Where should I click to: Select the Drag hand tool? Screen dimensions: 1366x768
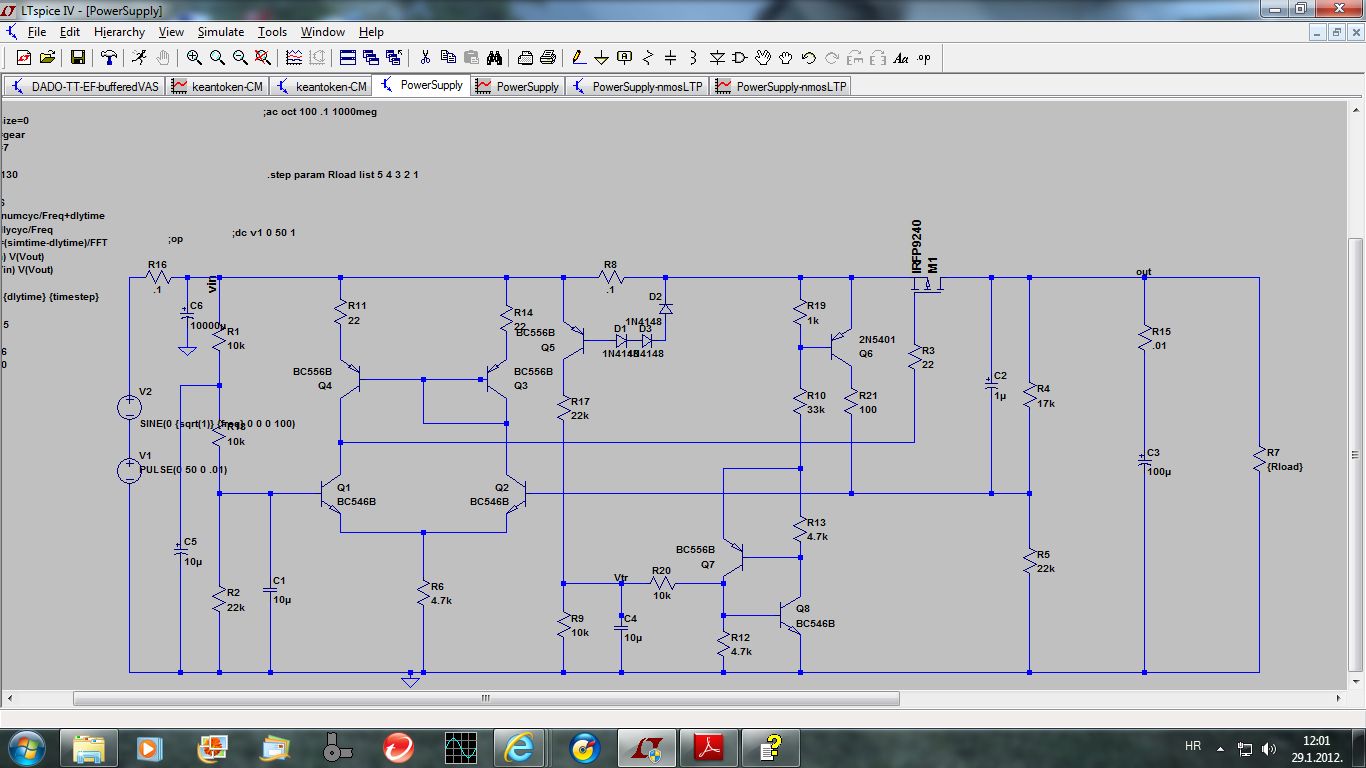point(786,58)
